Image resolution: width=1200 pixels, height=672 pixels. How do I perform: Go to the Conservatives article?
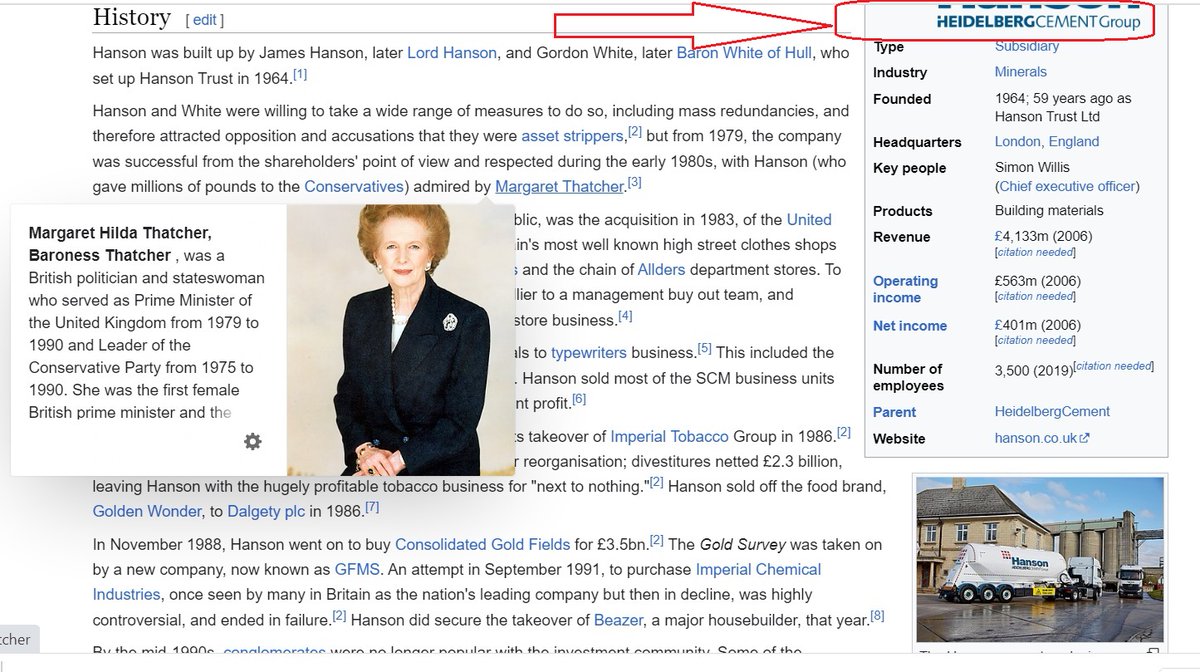click(354, 186)
